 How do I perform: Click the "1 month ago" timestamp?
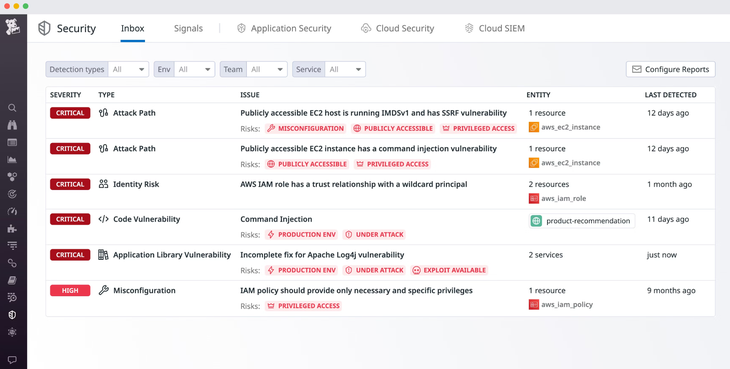(669, 184)
